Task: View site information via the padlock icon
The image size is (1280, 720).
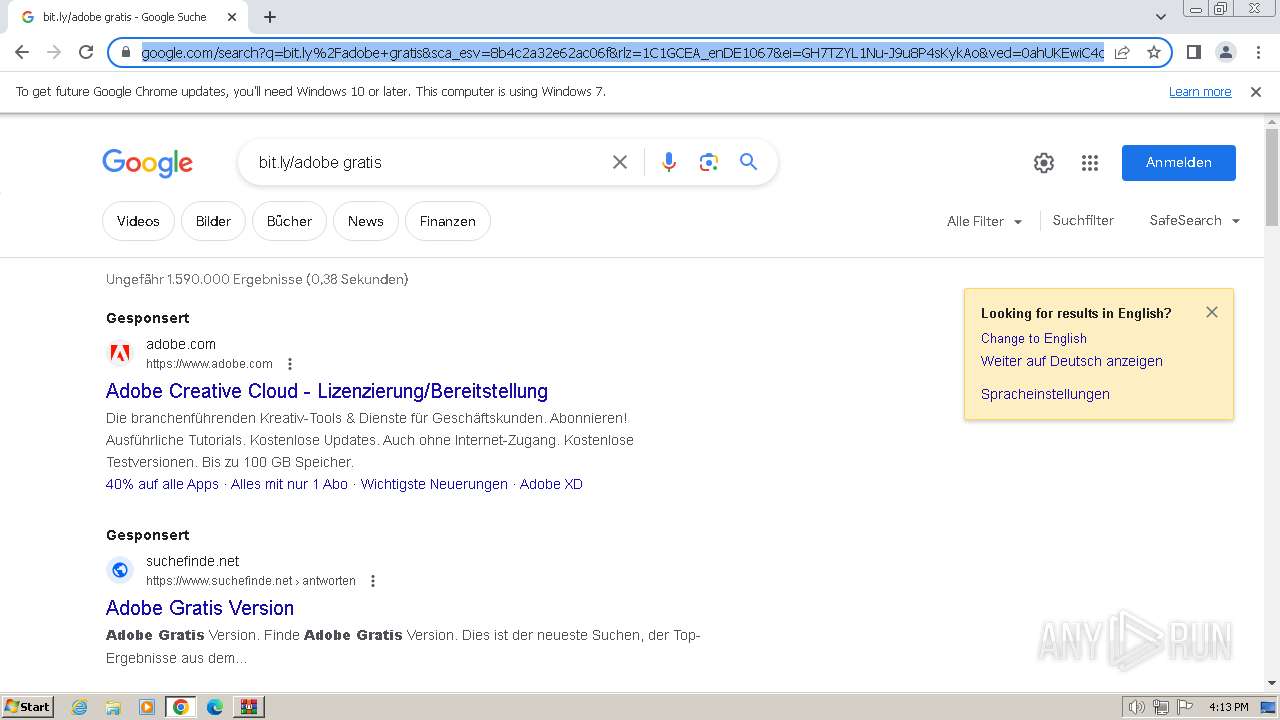Action: tap(126, 52)
